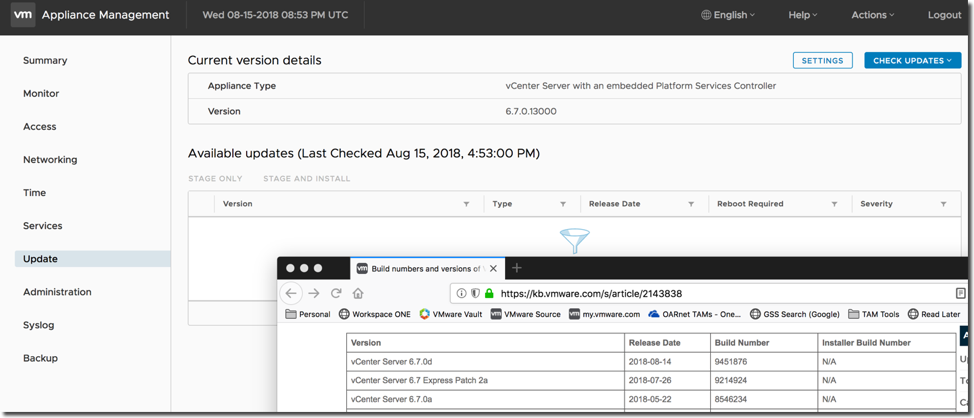Go to the Networking page

(50, 160)
